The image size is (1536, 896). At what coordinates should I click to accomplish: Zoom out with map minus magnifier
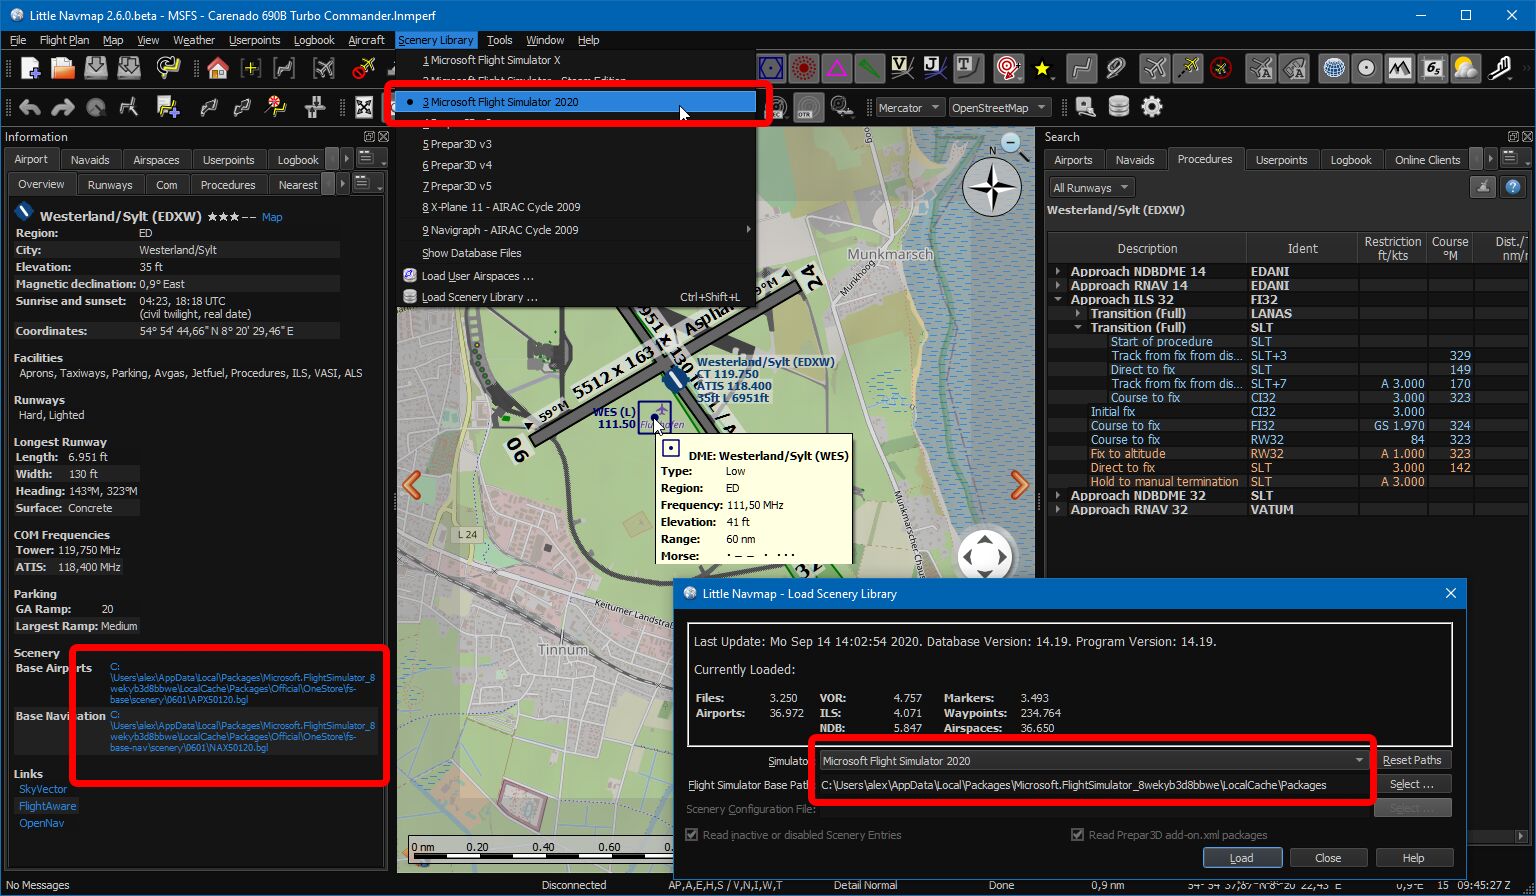[x=1011, y=142]
